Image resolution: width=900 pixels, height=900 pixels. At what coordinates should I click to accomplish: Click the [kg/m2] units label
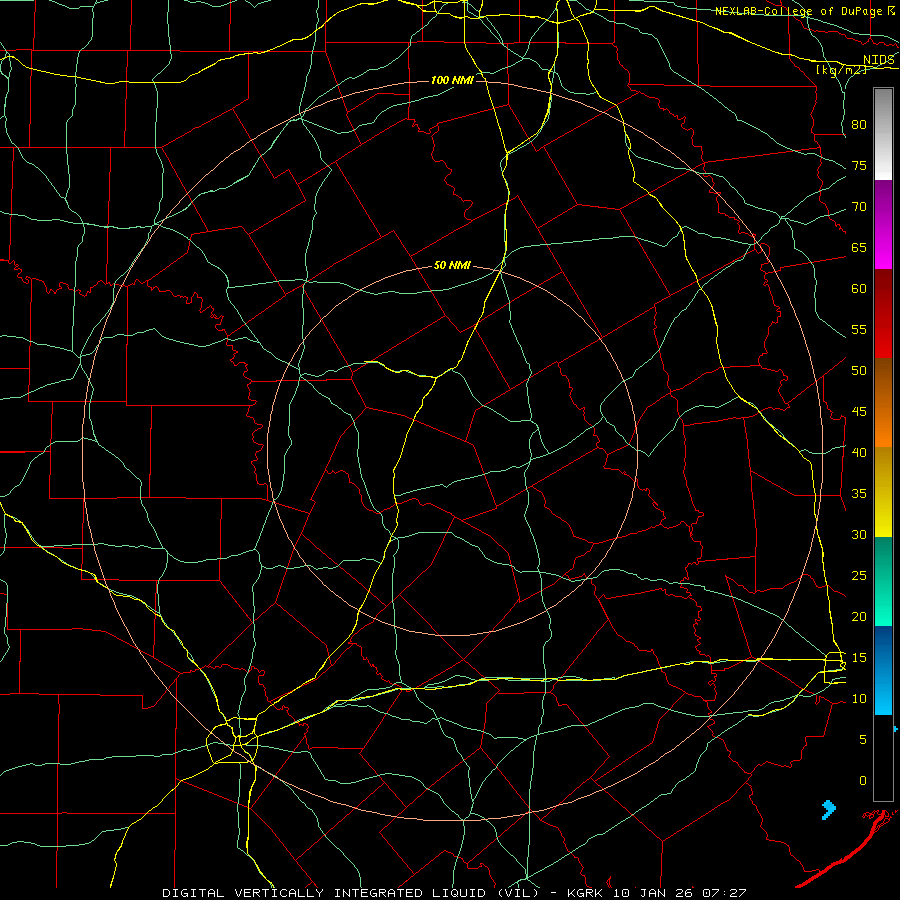tap(841, 70)
